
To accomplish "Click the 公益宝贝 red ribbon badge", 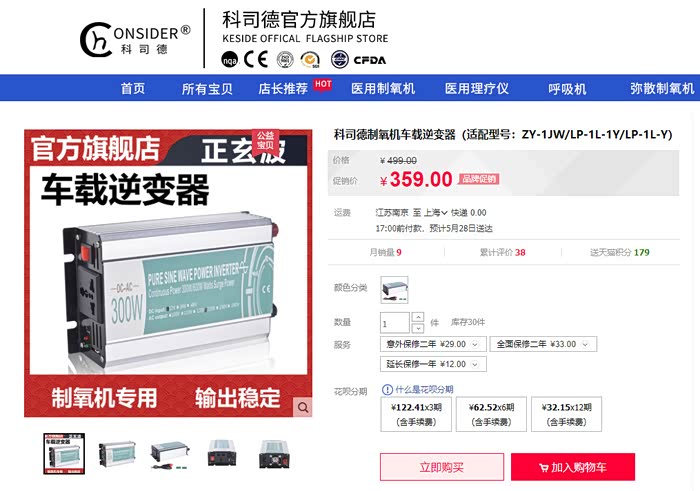I will [266, 141].
